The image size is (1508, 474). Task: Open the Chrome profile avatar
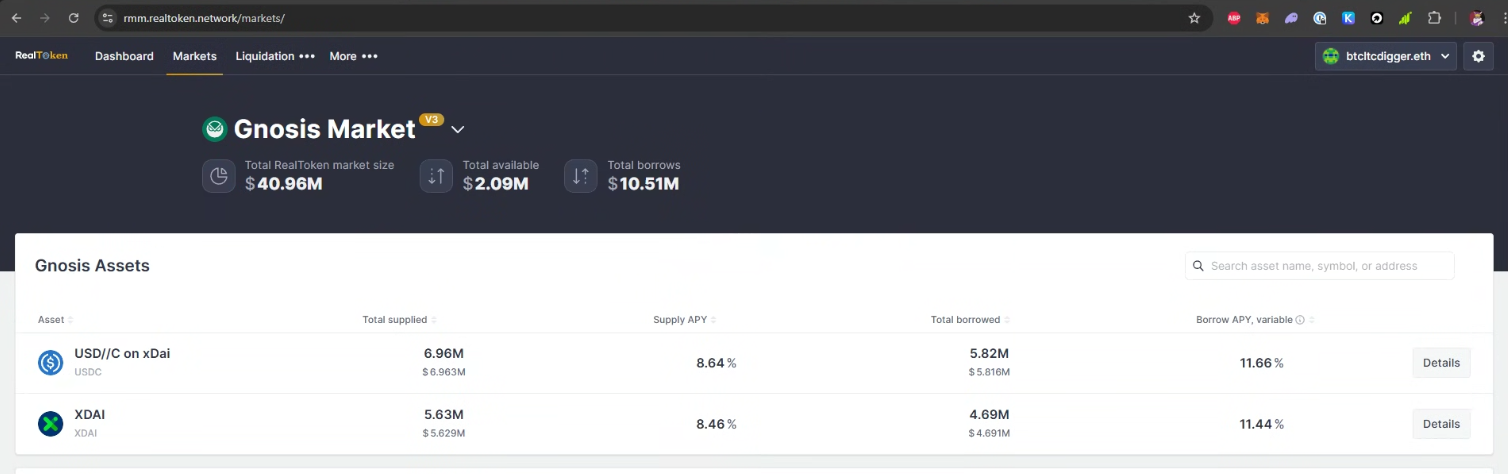point(1476,18)
